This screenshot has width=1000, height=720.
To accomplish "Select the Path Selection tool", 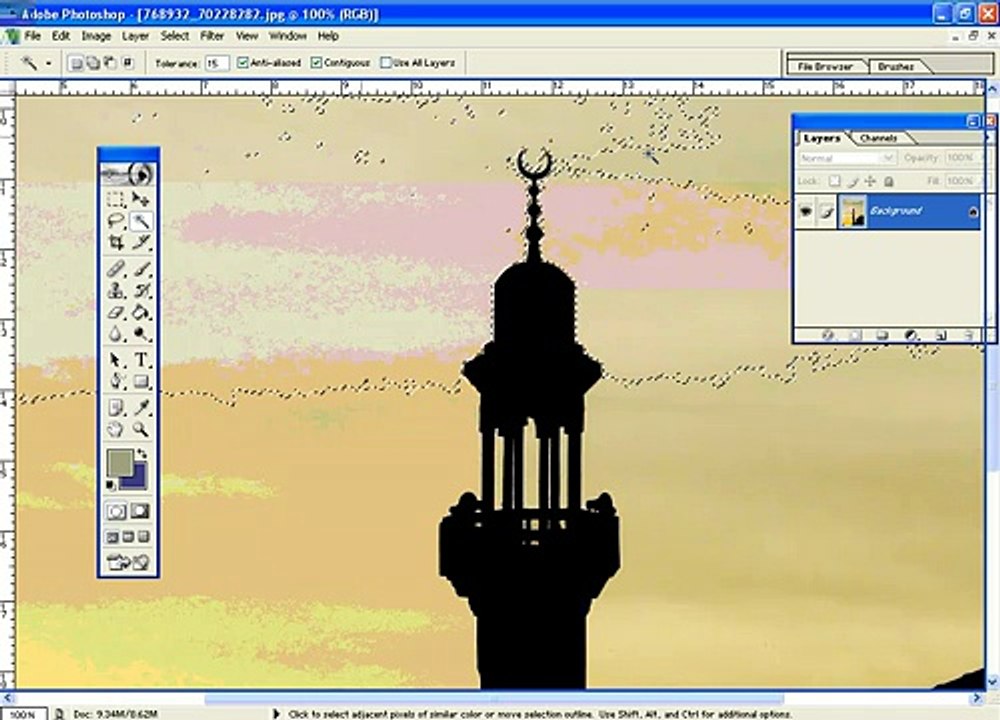I will tap(116, 360).
